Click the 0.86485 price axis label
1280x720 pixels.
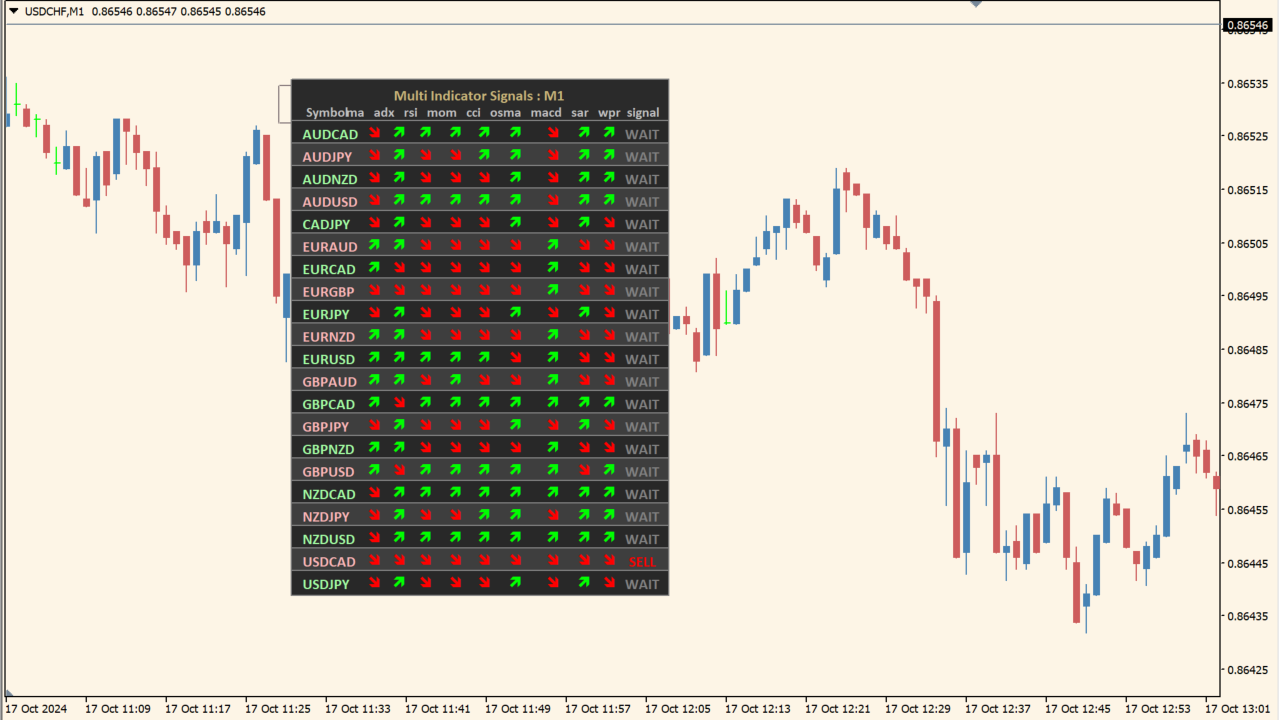(x=1247, y=350)
